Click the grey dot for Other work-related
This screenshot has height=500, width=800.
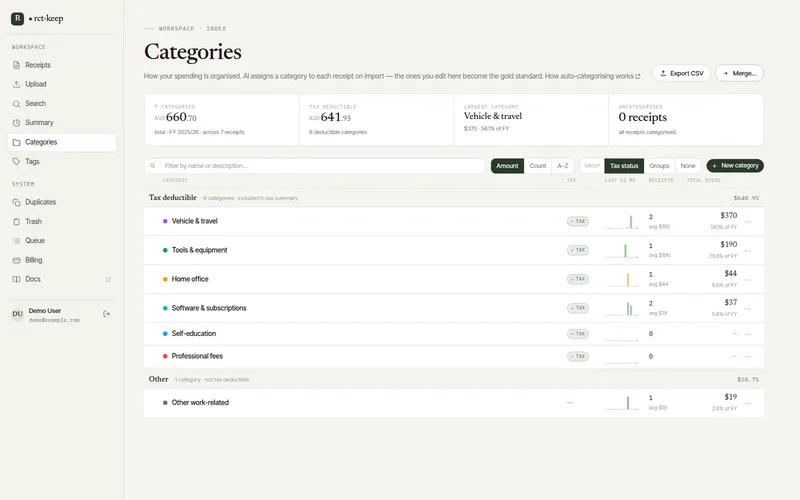165,403
